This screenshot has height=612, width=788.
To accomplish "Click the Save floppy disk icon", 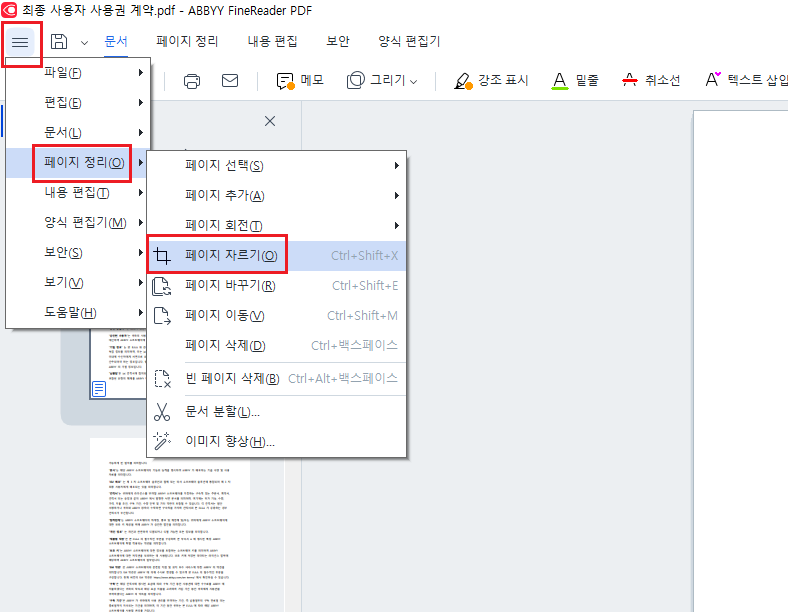I will [59, 42].
